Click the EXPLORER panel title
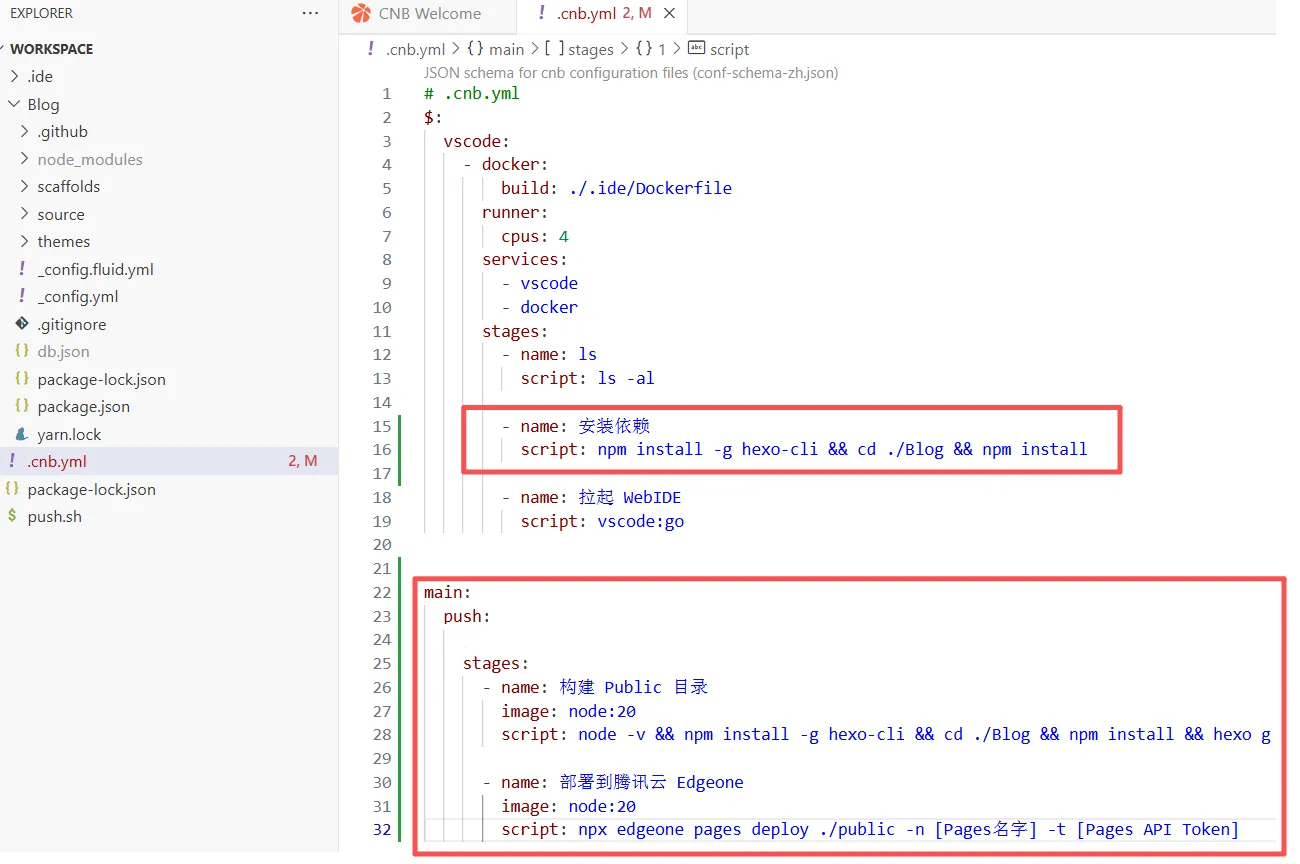This screenshot has height=864, width=1300. point(42,14)
